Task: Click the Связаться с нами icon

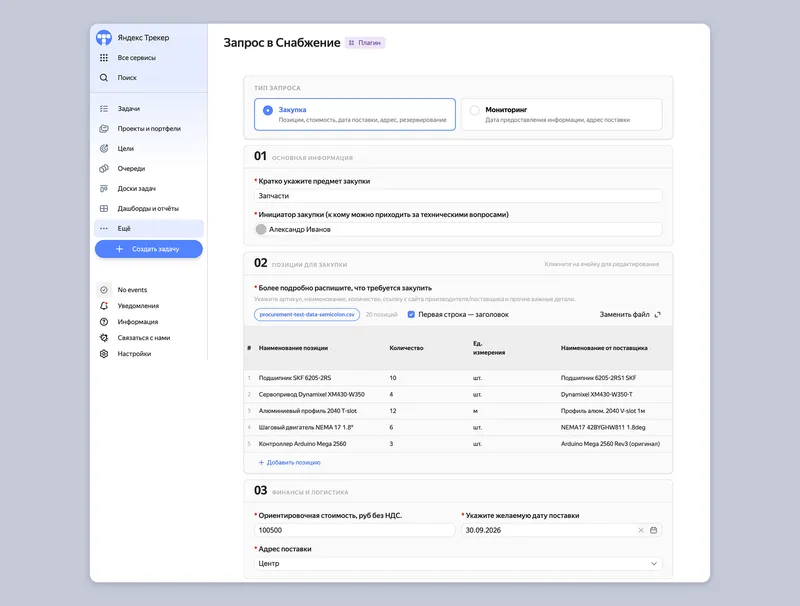Action: point(104,338)
